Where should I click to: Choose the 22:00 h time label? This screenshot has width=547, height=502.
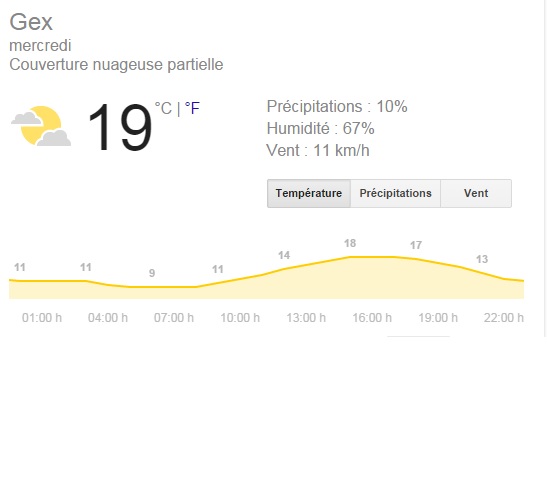[504, 318]
